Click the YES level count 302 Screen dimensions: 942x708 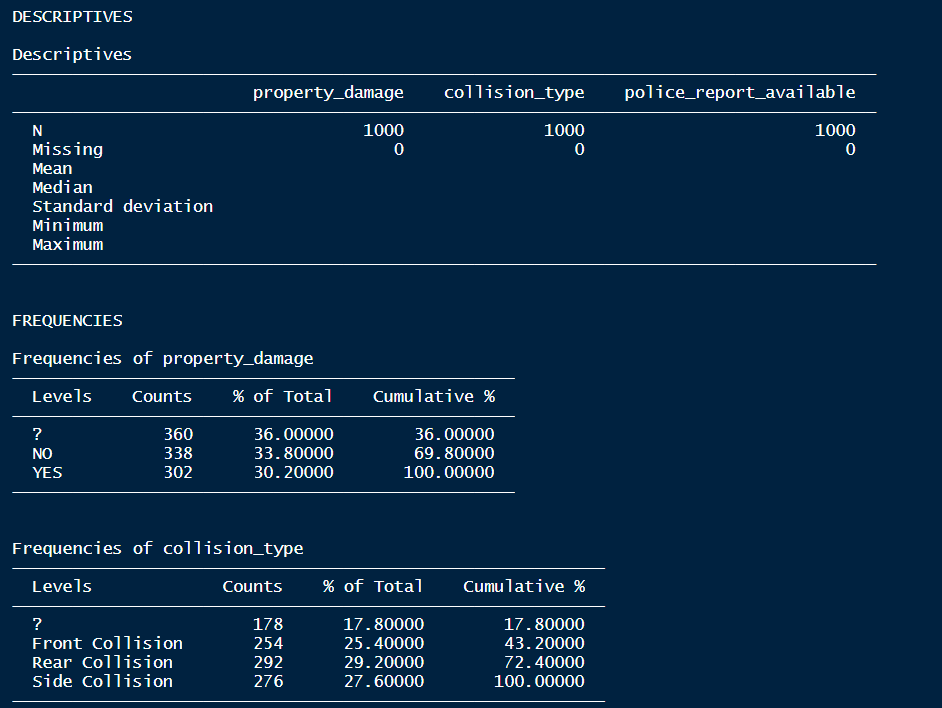pos(178,472)
